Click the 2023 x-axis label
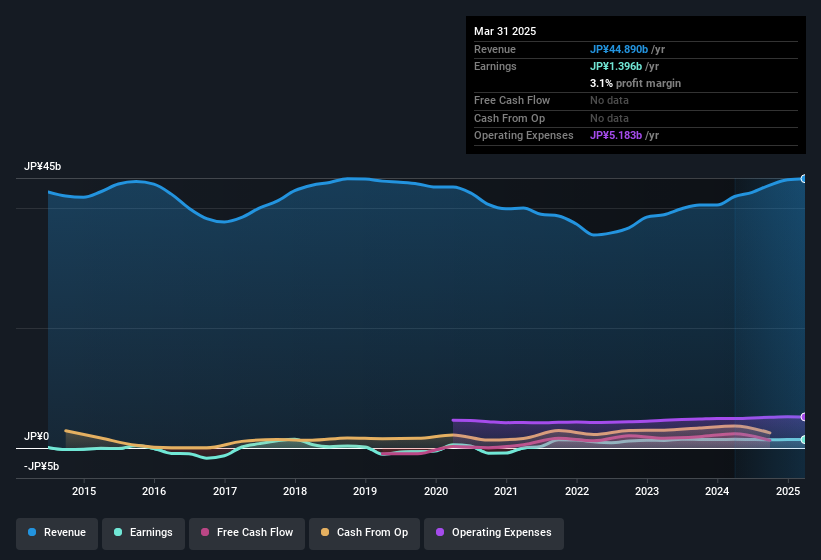The image size is (821, 560). 647,491
